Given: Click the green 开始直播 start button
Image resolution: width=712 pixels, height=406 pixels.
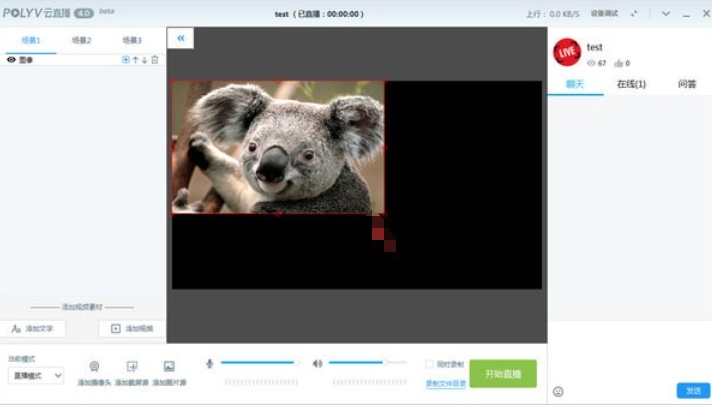Looking at the screenshot, I should coord(503,373).
